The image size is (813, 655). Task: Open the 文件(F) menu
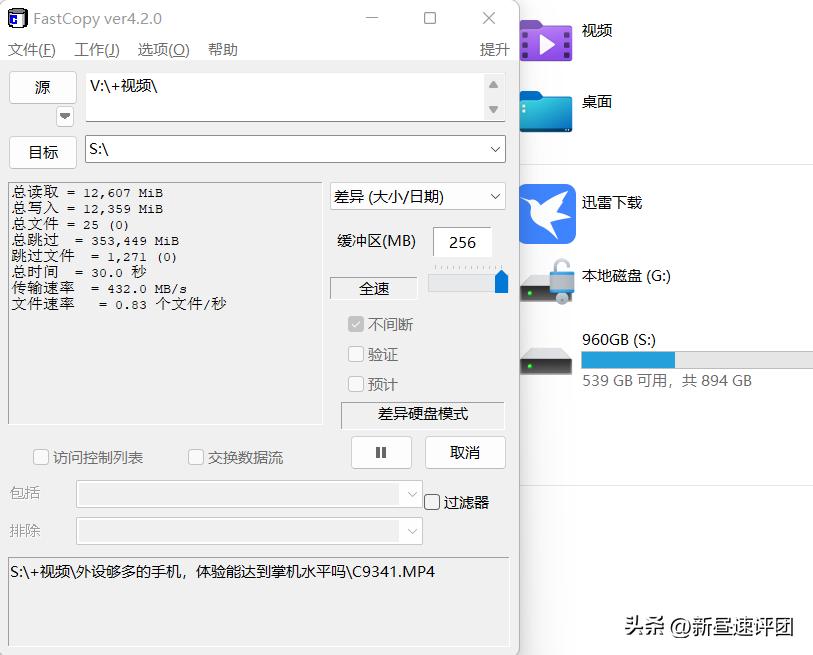tap(31, 49)
